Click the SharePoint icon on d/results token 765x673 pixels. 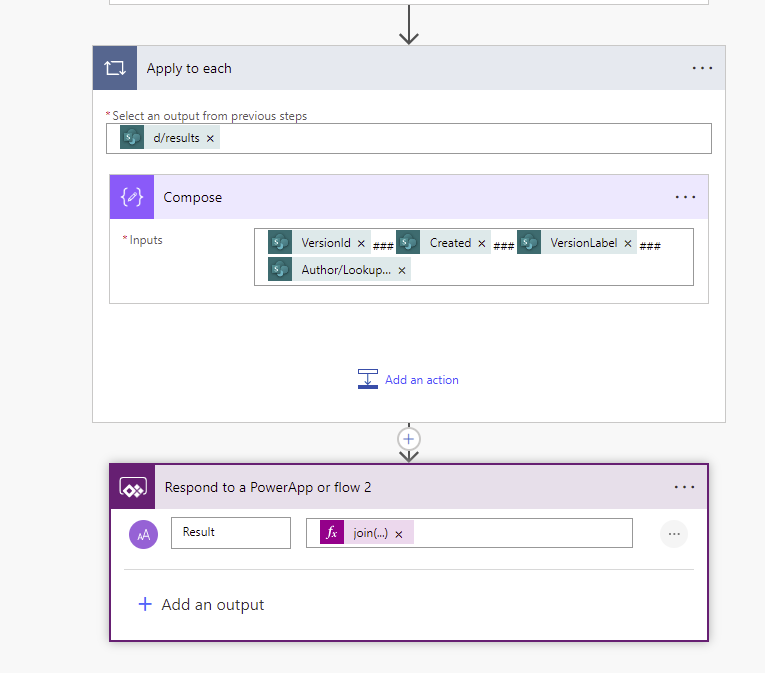point(132,138)
